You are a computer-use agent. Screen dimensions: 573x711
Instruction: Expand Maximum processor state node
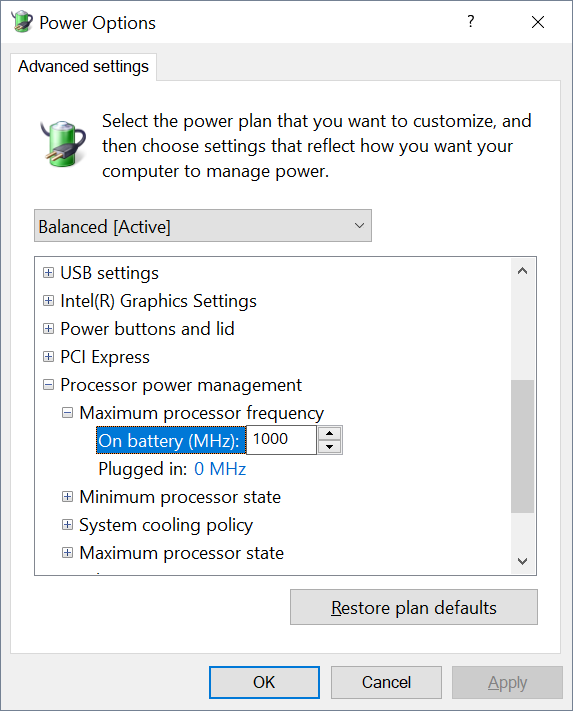pos(67,553)
